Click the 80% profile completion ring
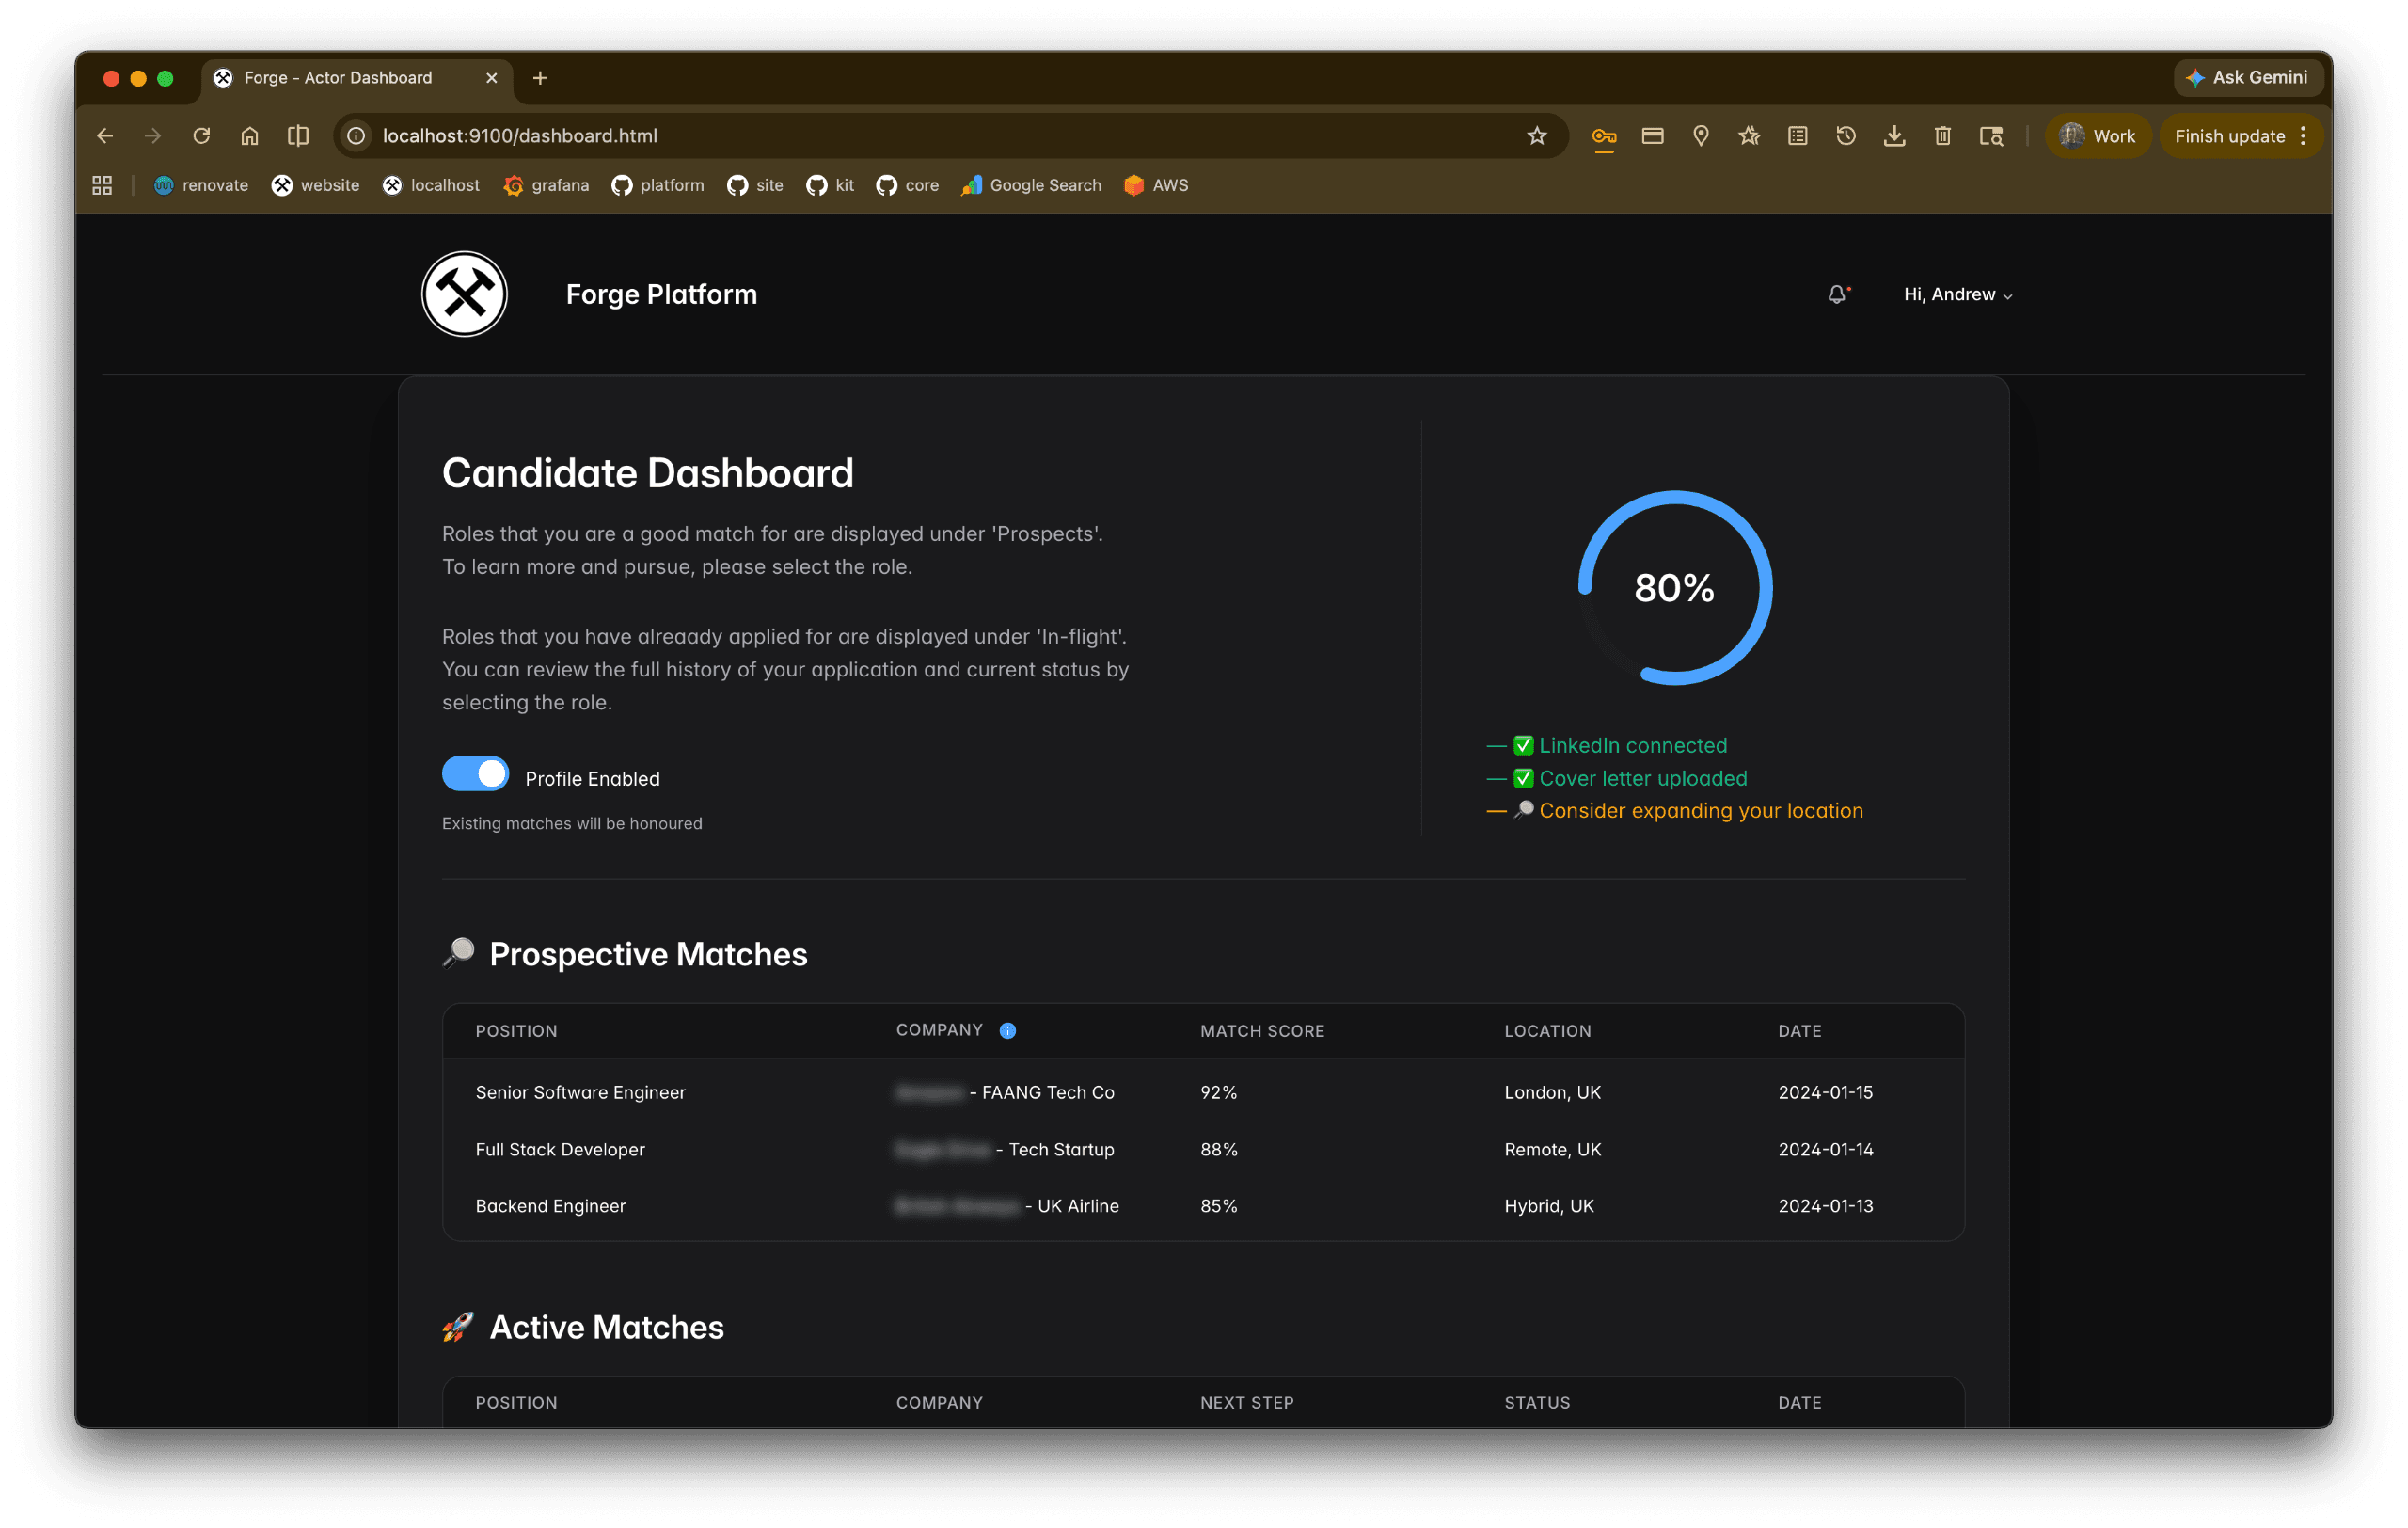The width and height of the screenshot is (2408, 1528). pos(1675,588)
